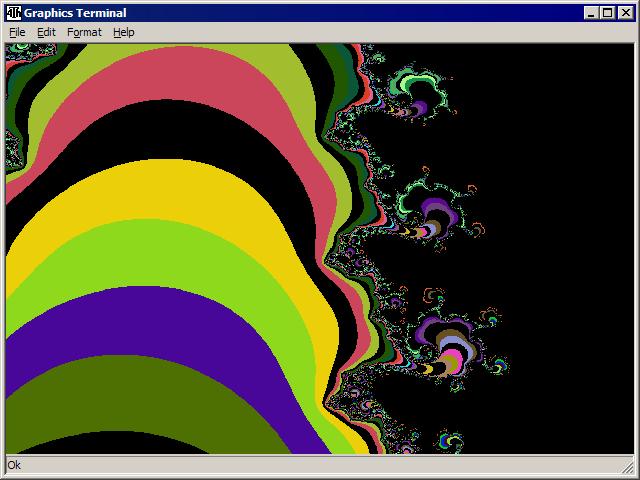The width and height of the screenshot is (640, 480).
Task: Close the Graphics Terminal window
Action: pos(625,12)
